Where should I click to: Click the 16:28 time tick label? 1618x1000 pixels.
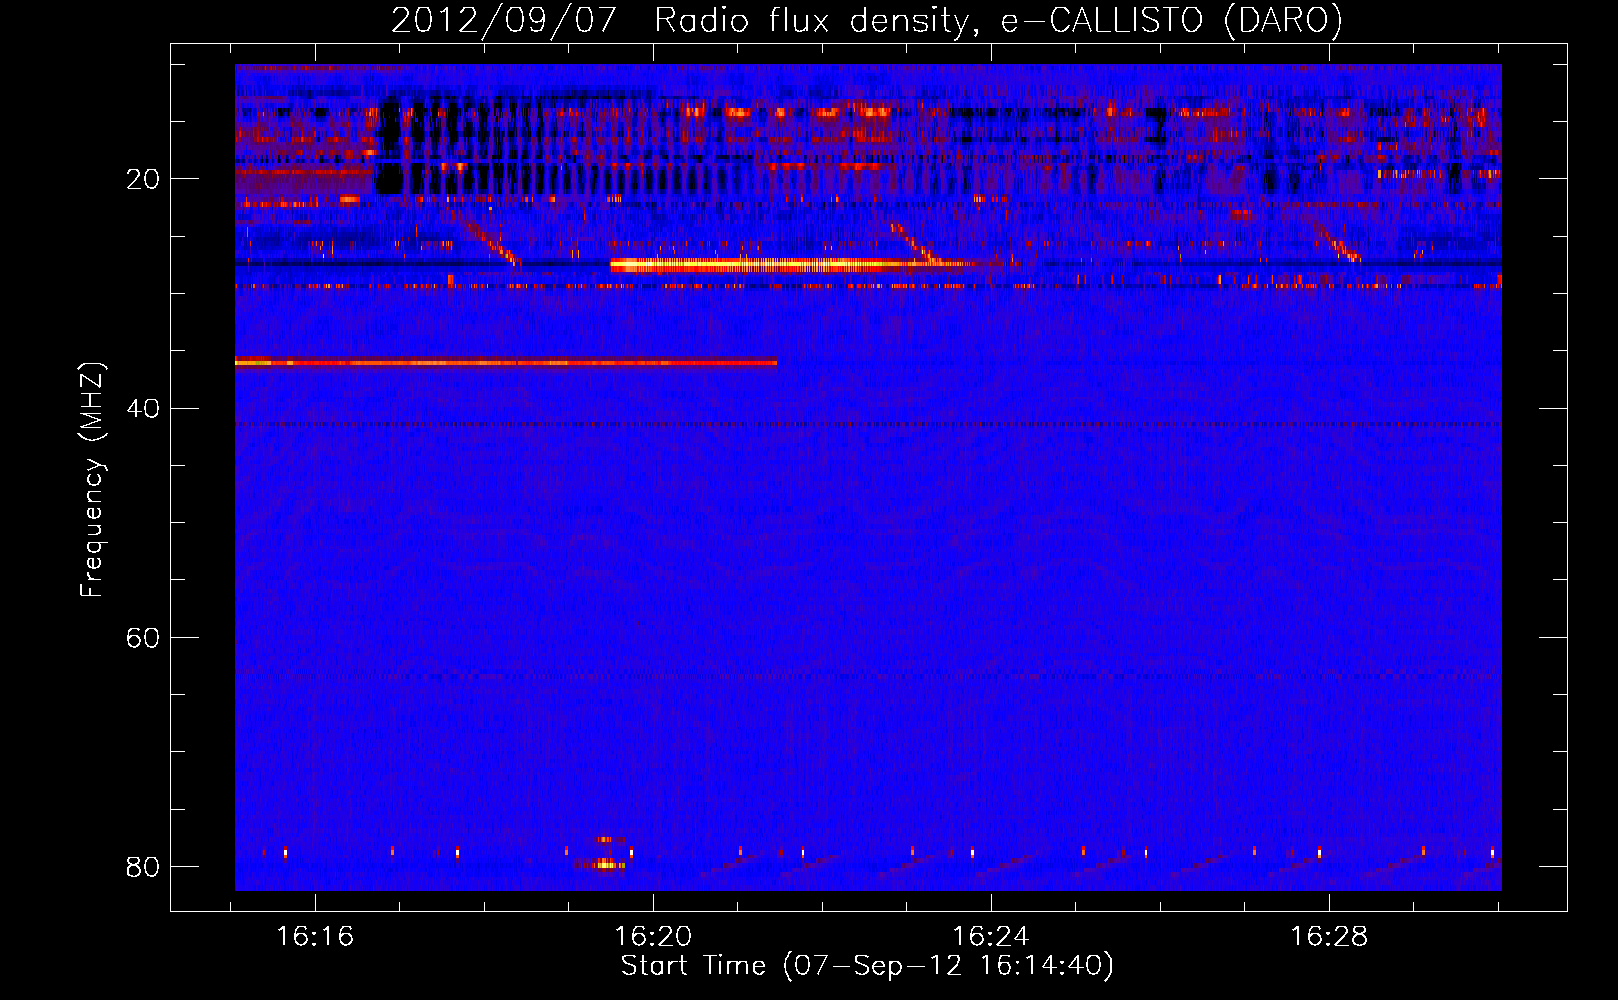coord(1329,937)
